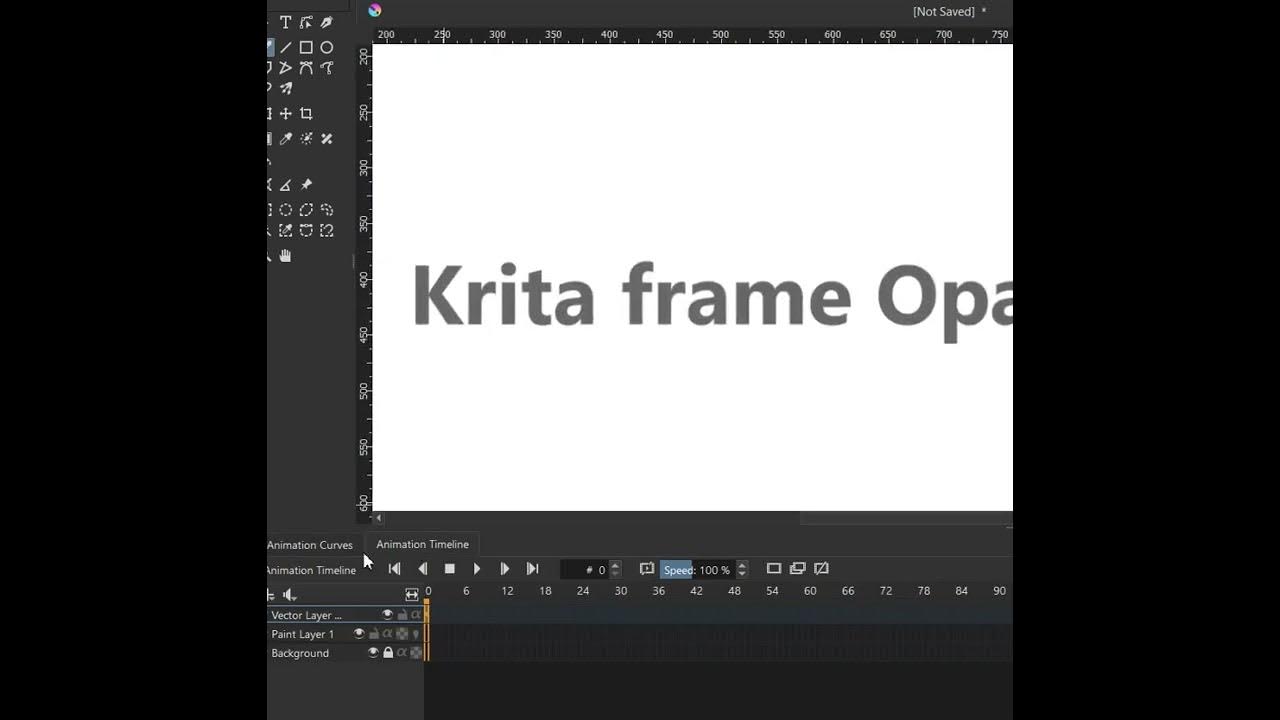Hide the Background layer in timeline
Image resolution: width=1280 pixels, height=720 pixels.
373,653
